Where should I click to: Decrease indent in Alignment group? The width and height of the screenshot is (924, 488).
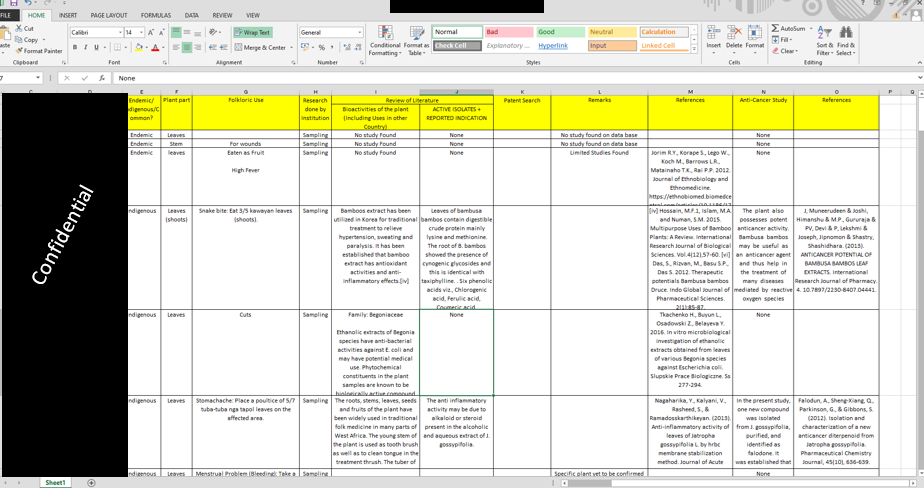pos(213,47)
